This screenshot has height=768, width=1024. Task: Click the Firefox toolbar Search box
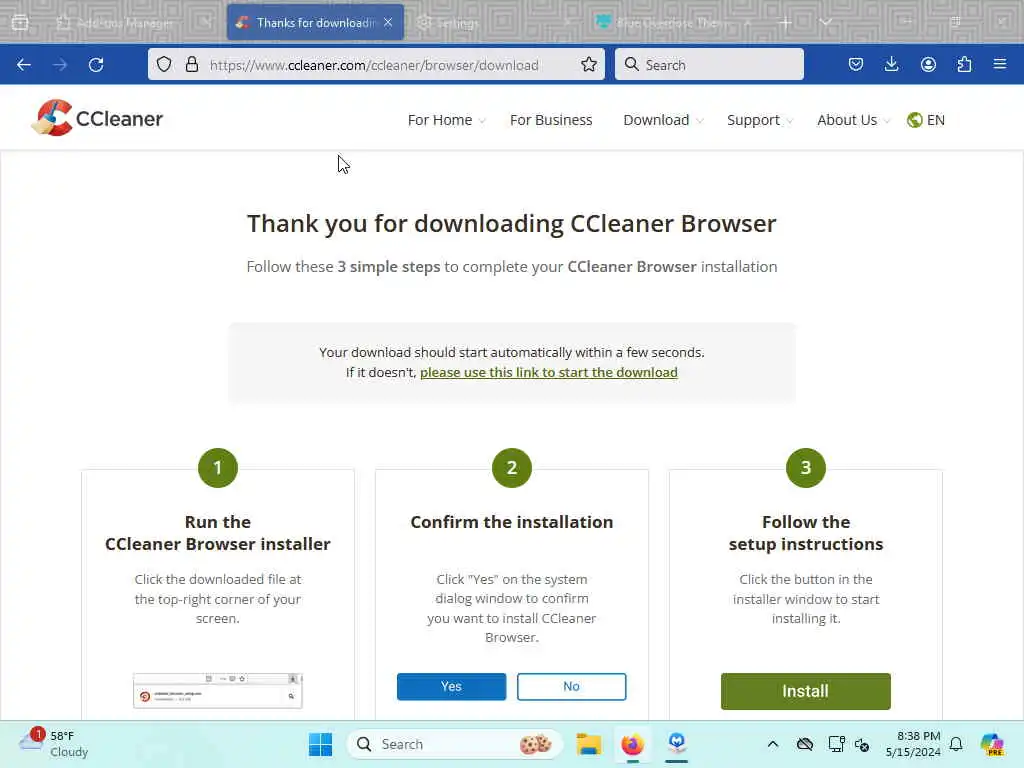pyautogui.click(x=709, y=65)
